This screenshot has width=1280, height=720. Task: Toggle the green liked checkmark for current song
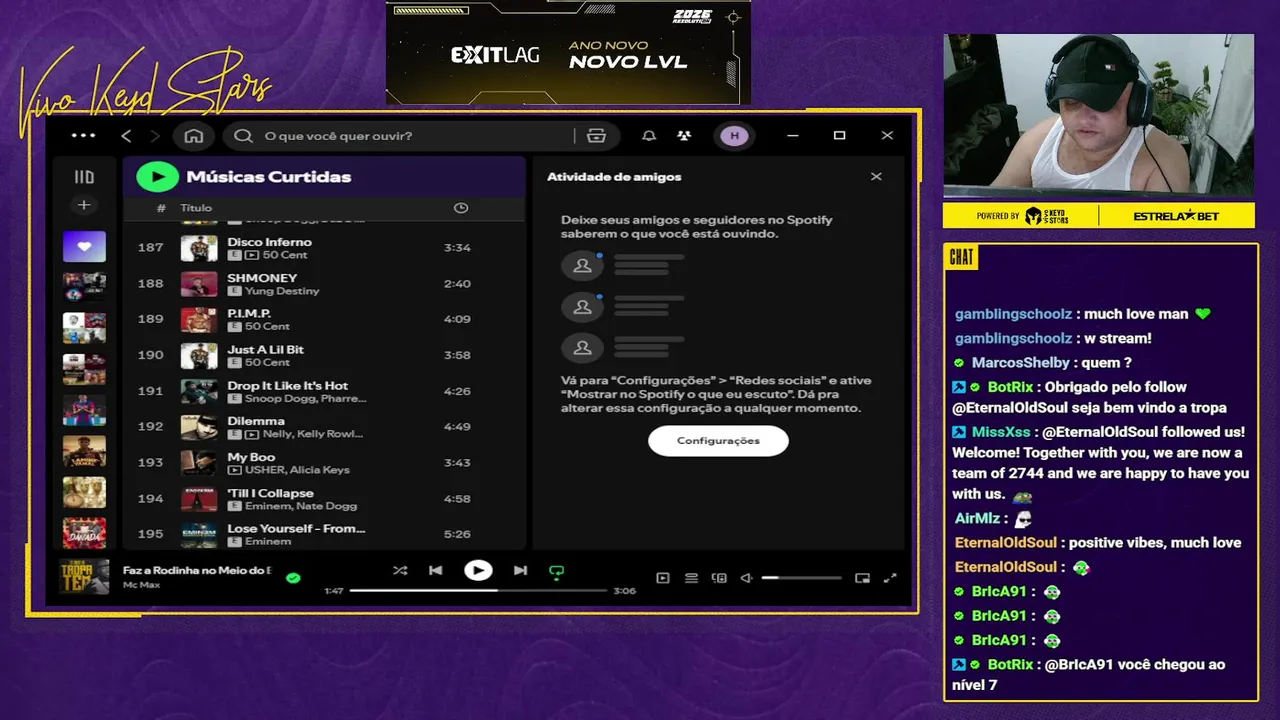[x=293, y=577]
